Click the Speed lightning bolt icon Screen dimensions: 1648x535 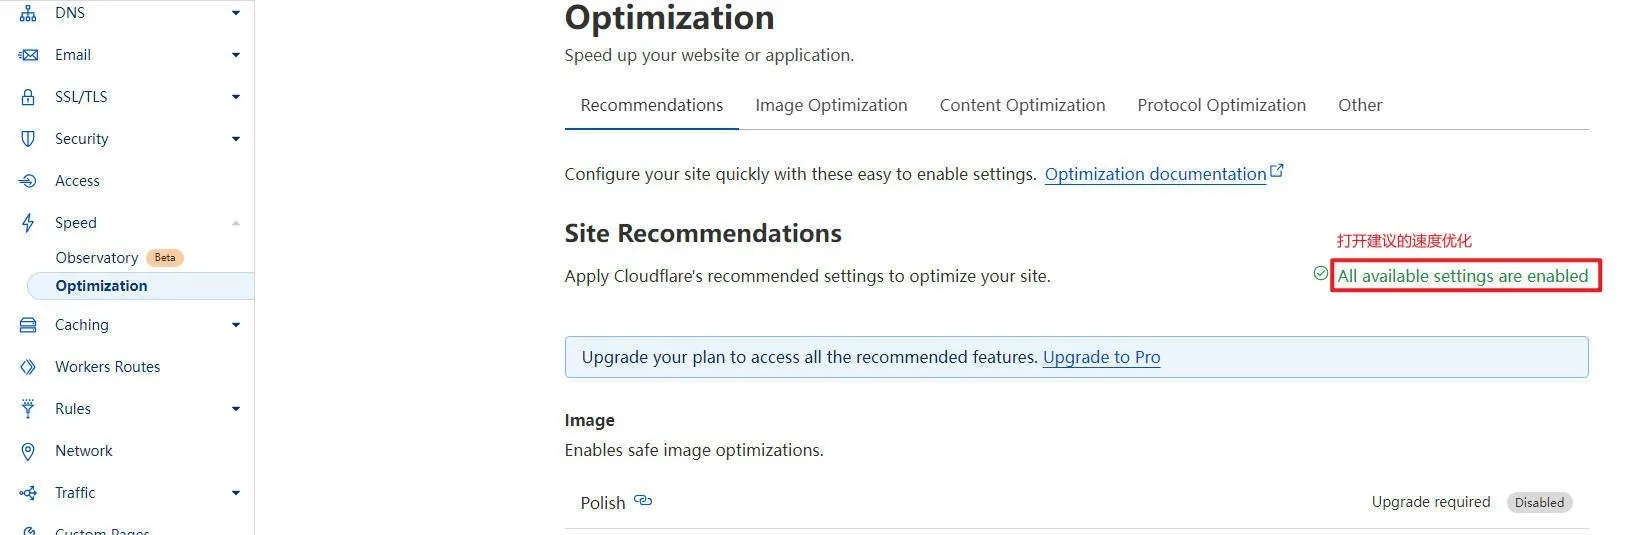(28, 223)
